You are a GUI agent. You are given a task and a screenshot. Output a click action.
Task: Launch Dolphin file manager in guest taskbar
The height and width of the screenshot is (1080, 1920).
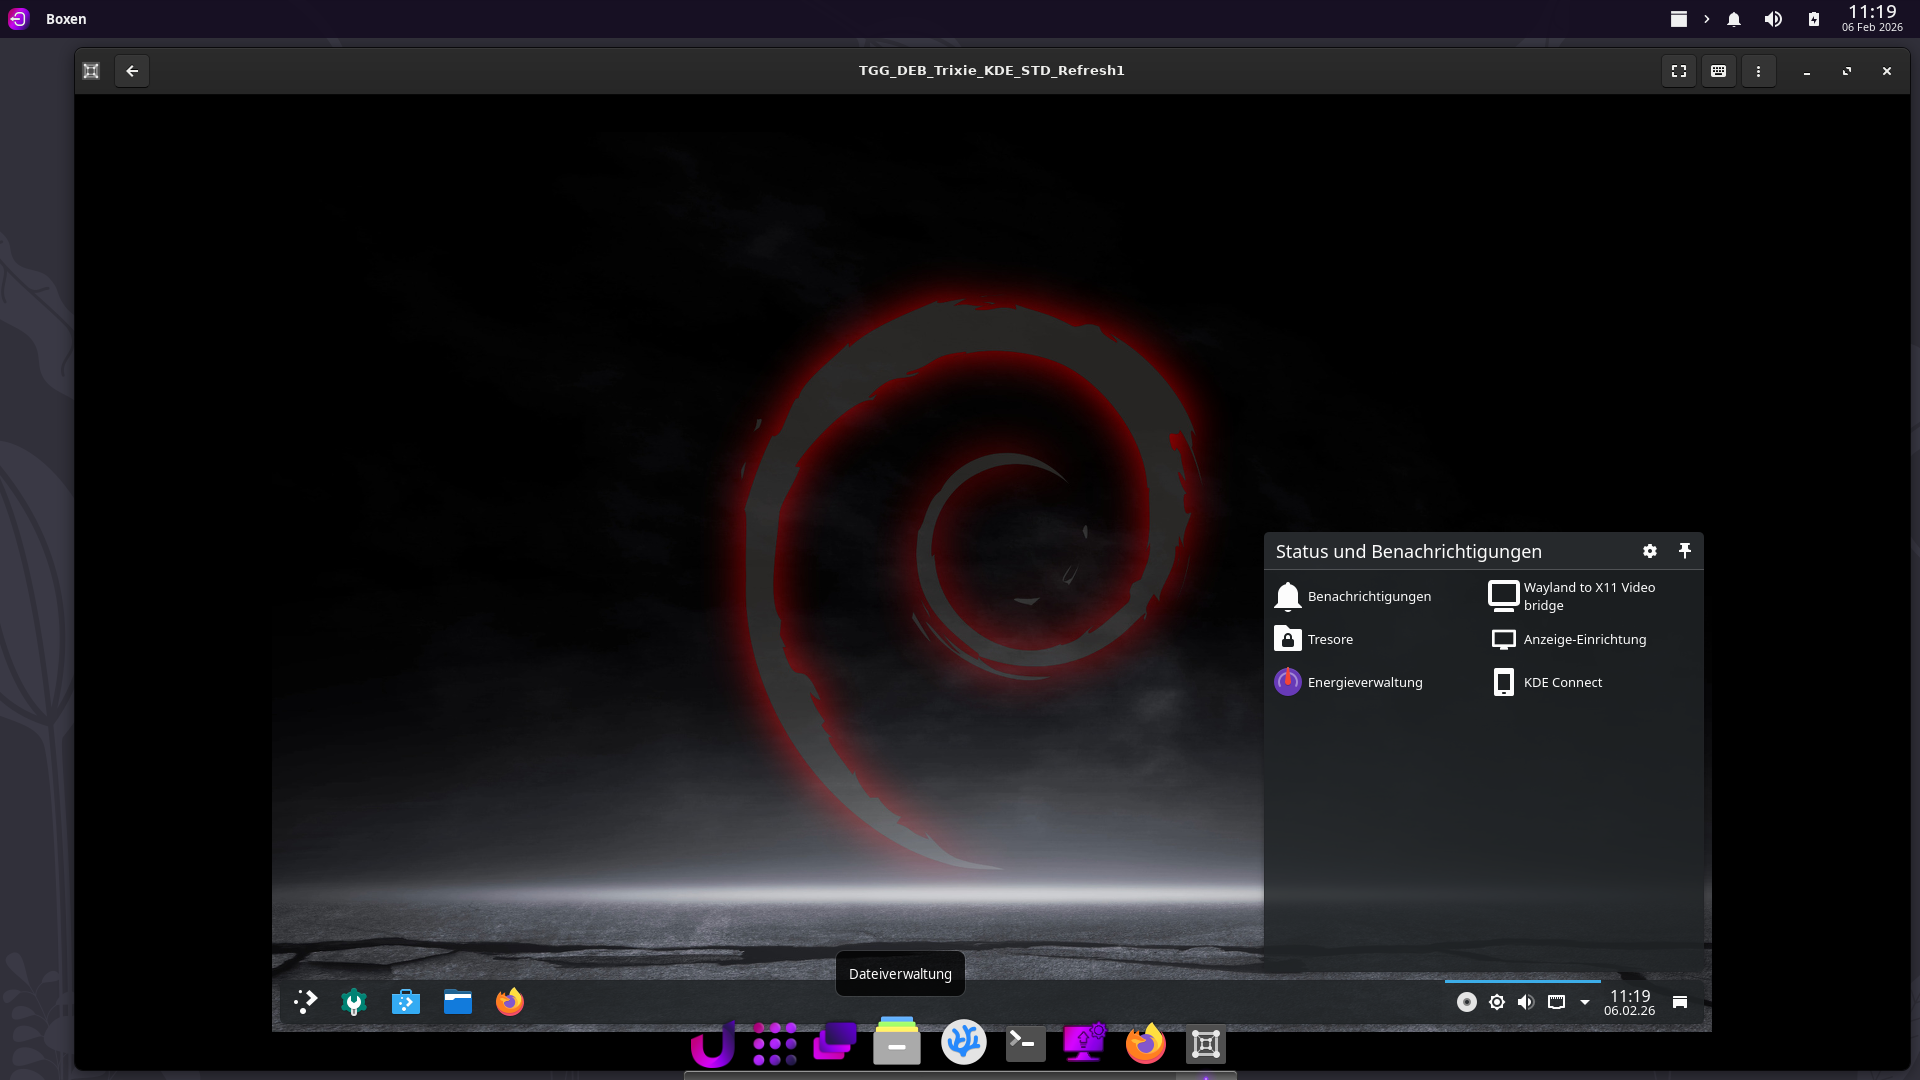coord(458,1002)
